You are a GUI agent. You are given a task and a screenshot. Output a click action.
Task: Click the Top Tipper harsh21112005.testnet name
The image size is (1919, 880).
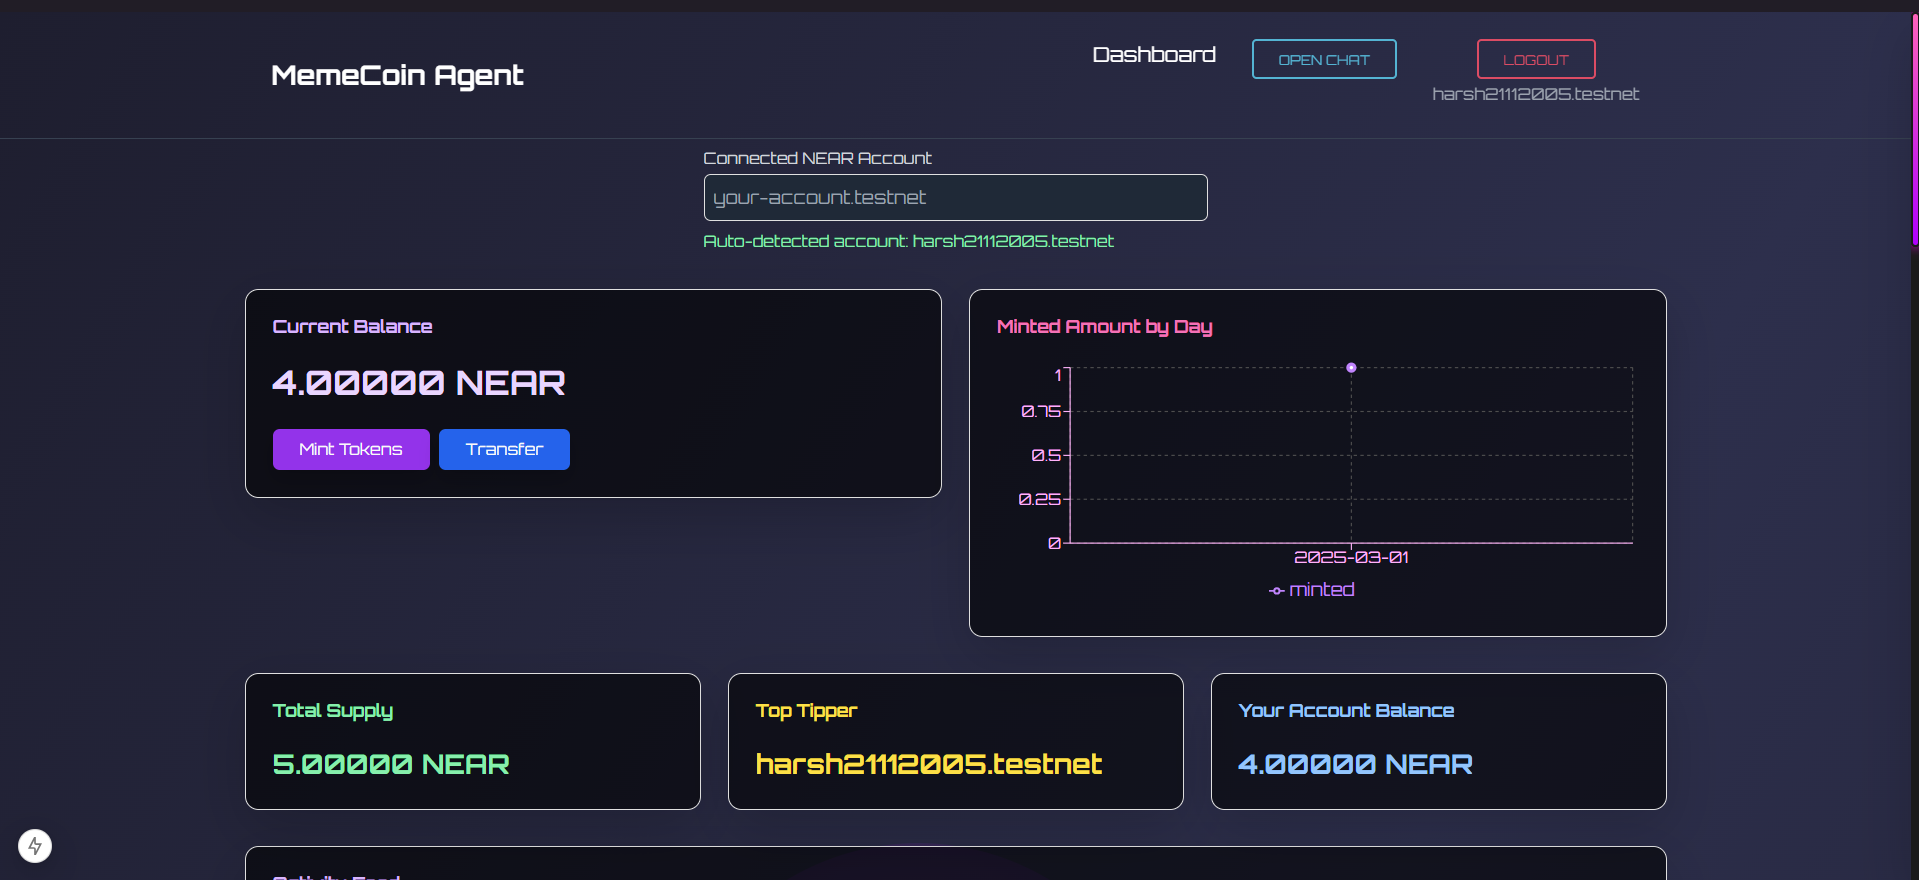[929, 764]
